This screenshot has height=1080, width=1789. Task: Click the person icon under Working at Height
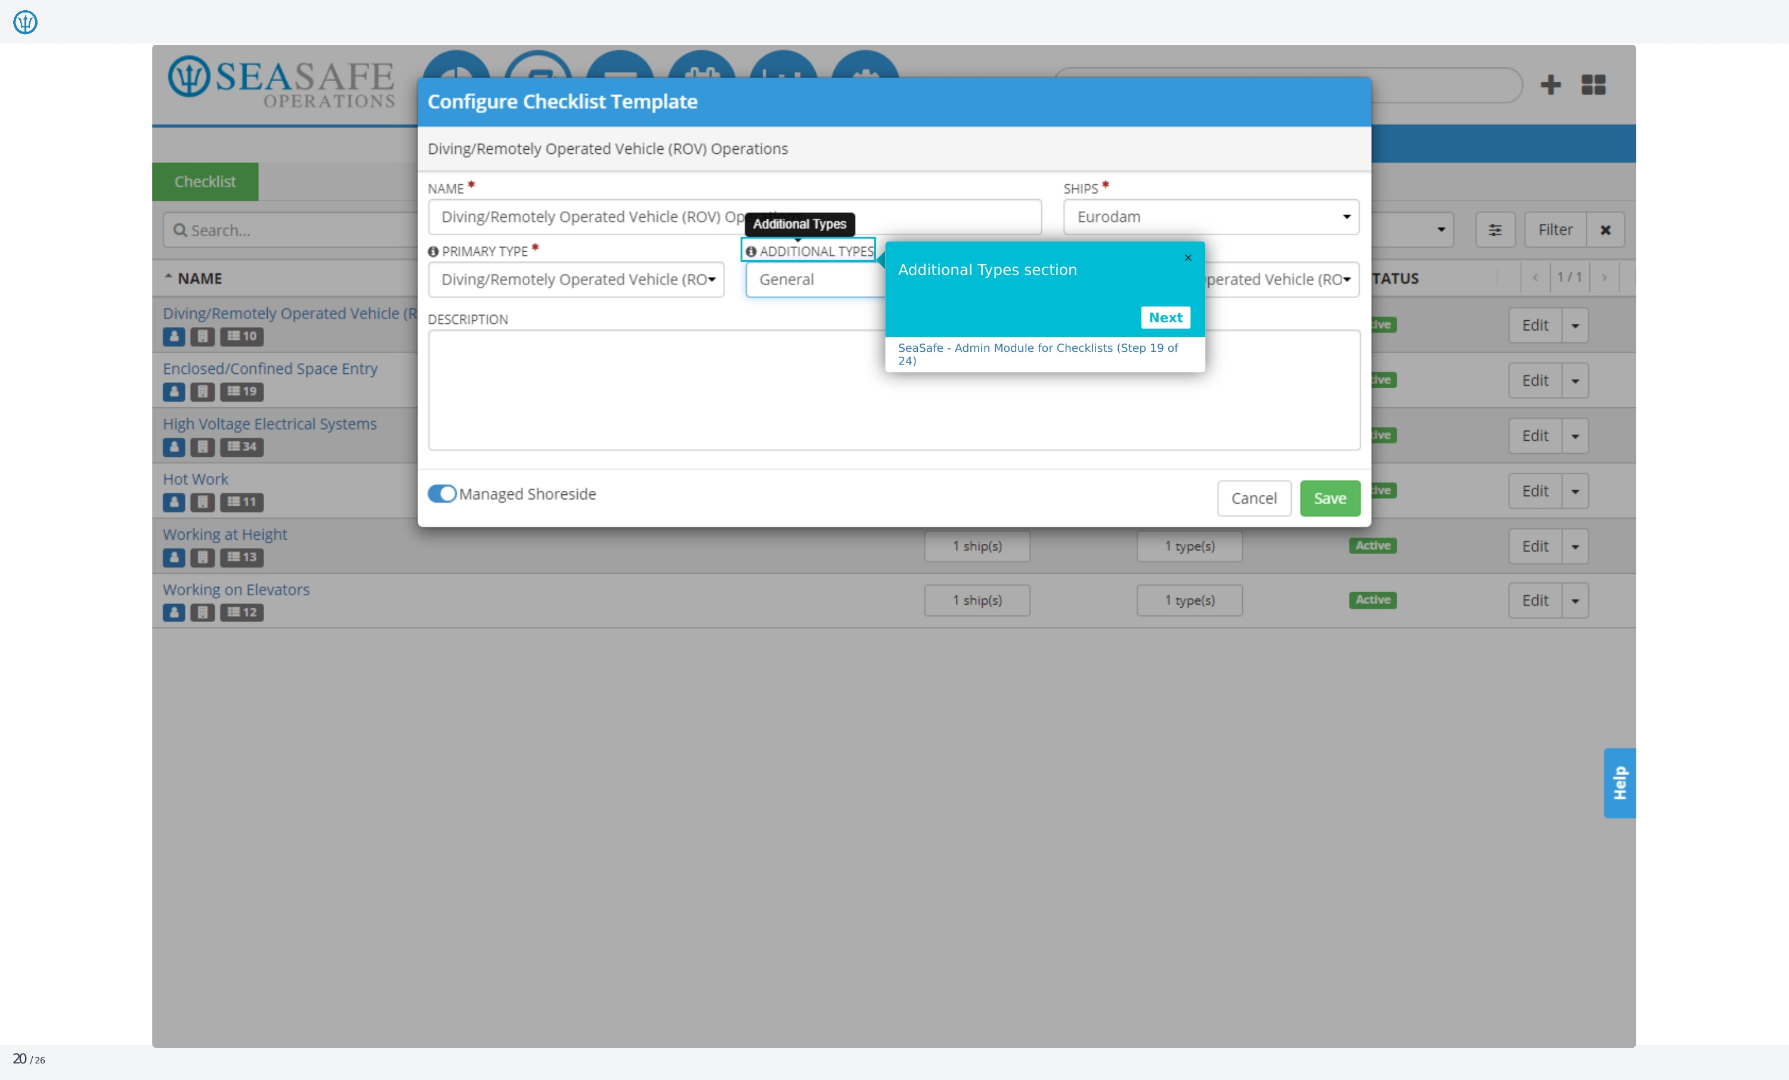click(174, 558)
